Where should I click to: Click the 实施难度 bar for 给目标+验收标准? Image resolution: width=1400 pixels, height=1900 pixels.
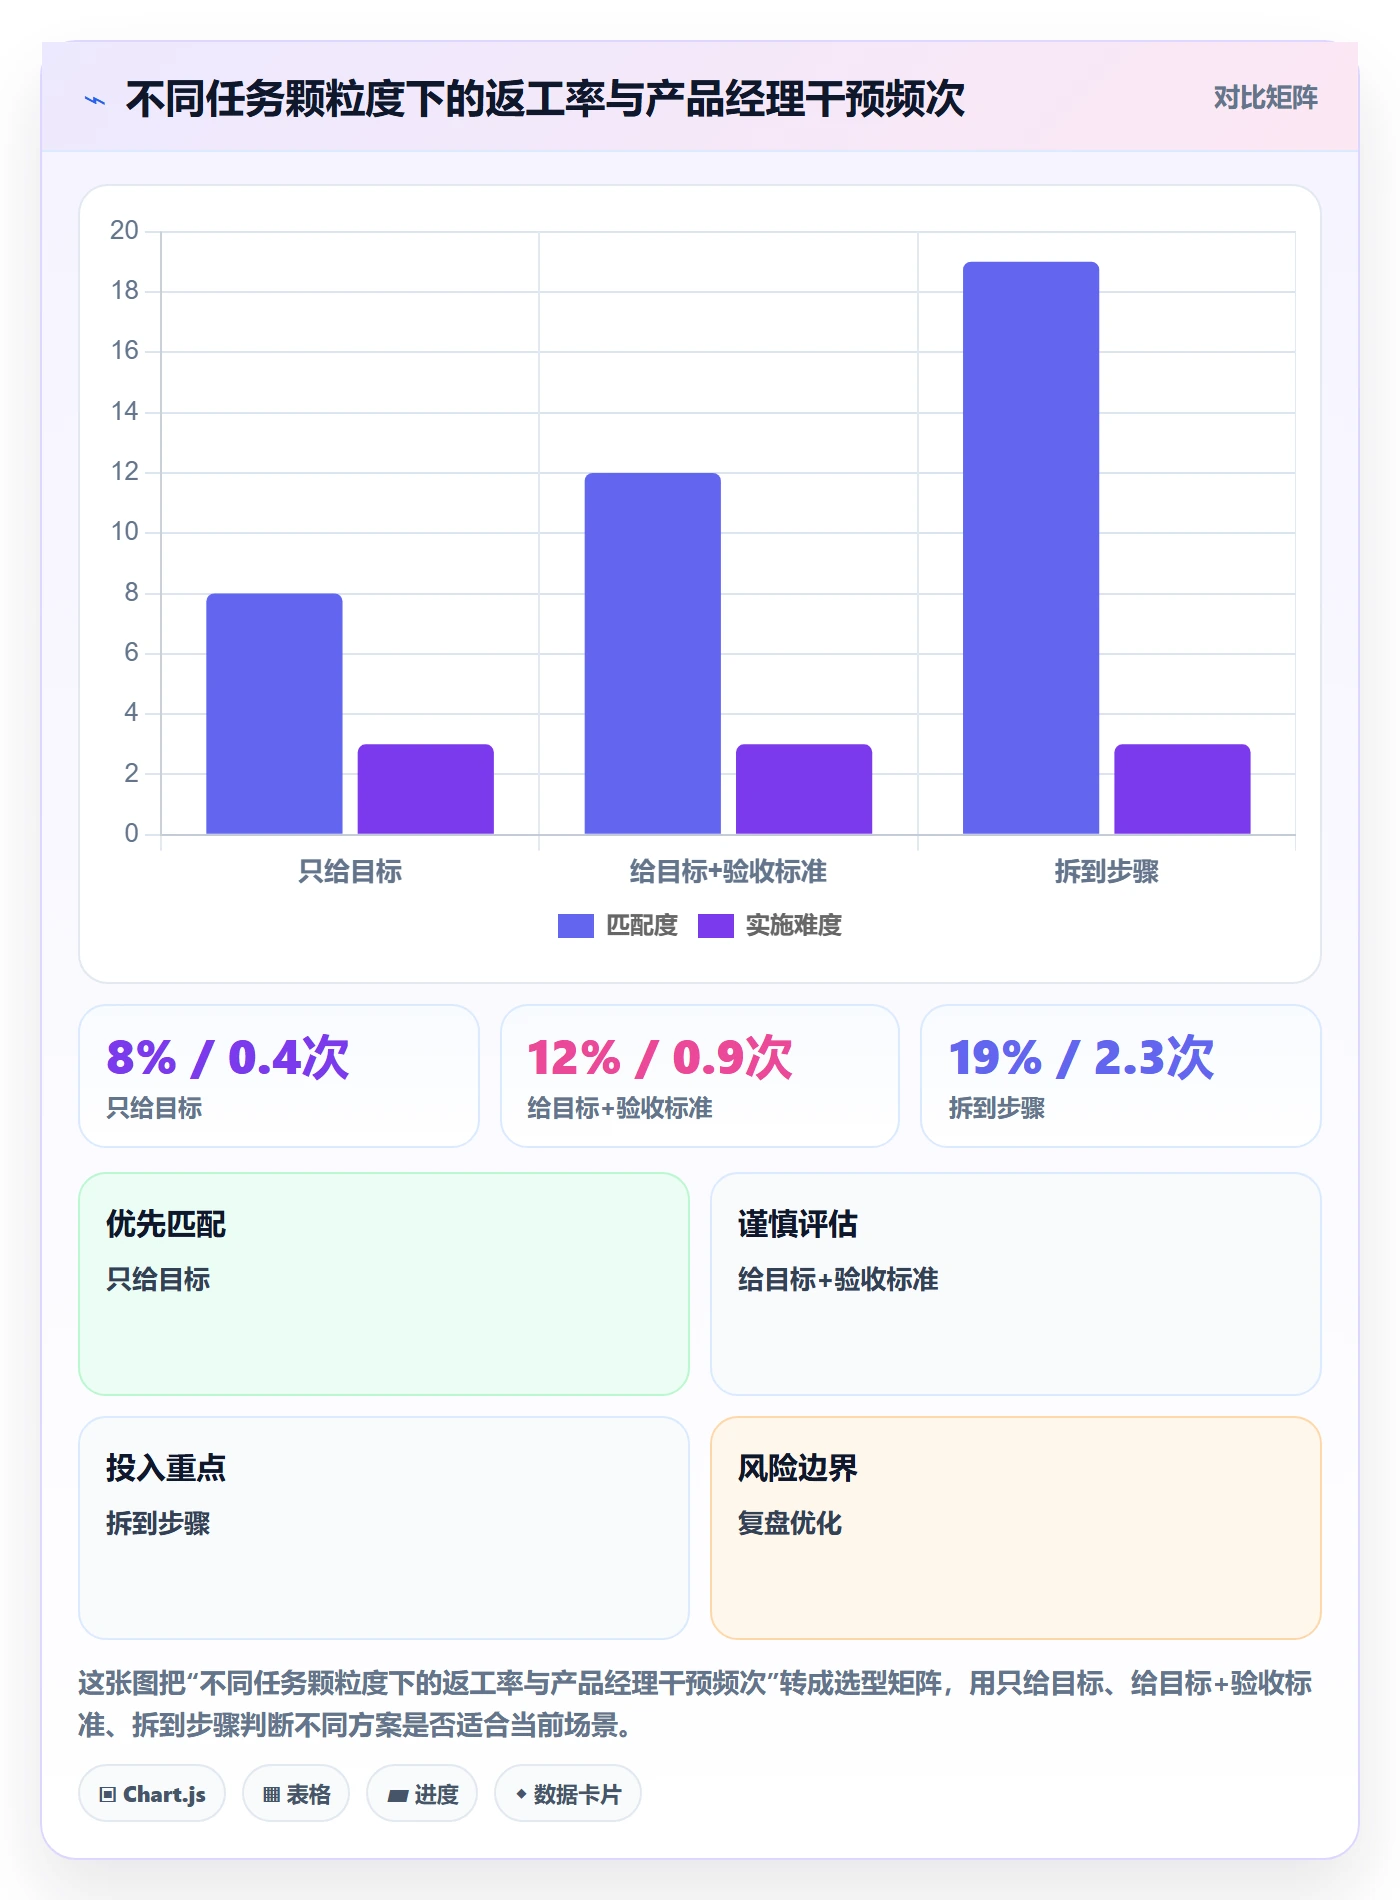click(804, 789)
